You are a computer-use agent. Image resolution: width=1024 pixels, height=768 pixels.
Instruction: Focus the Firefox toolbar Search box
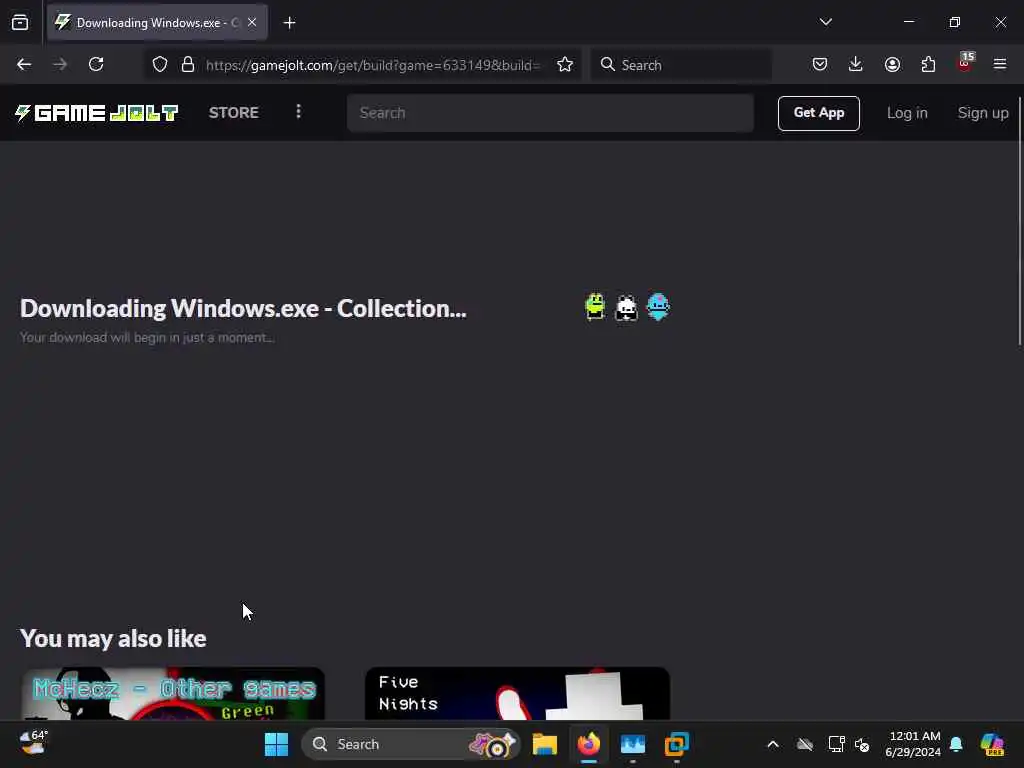(x=680, y=65)
